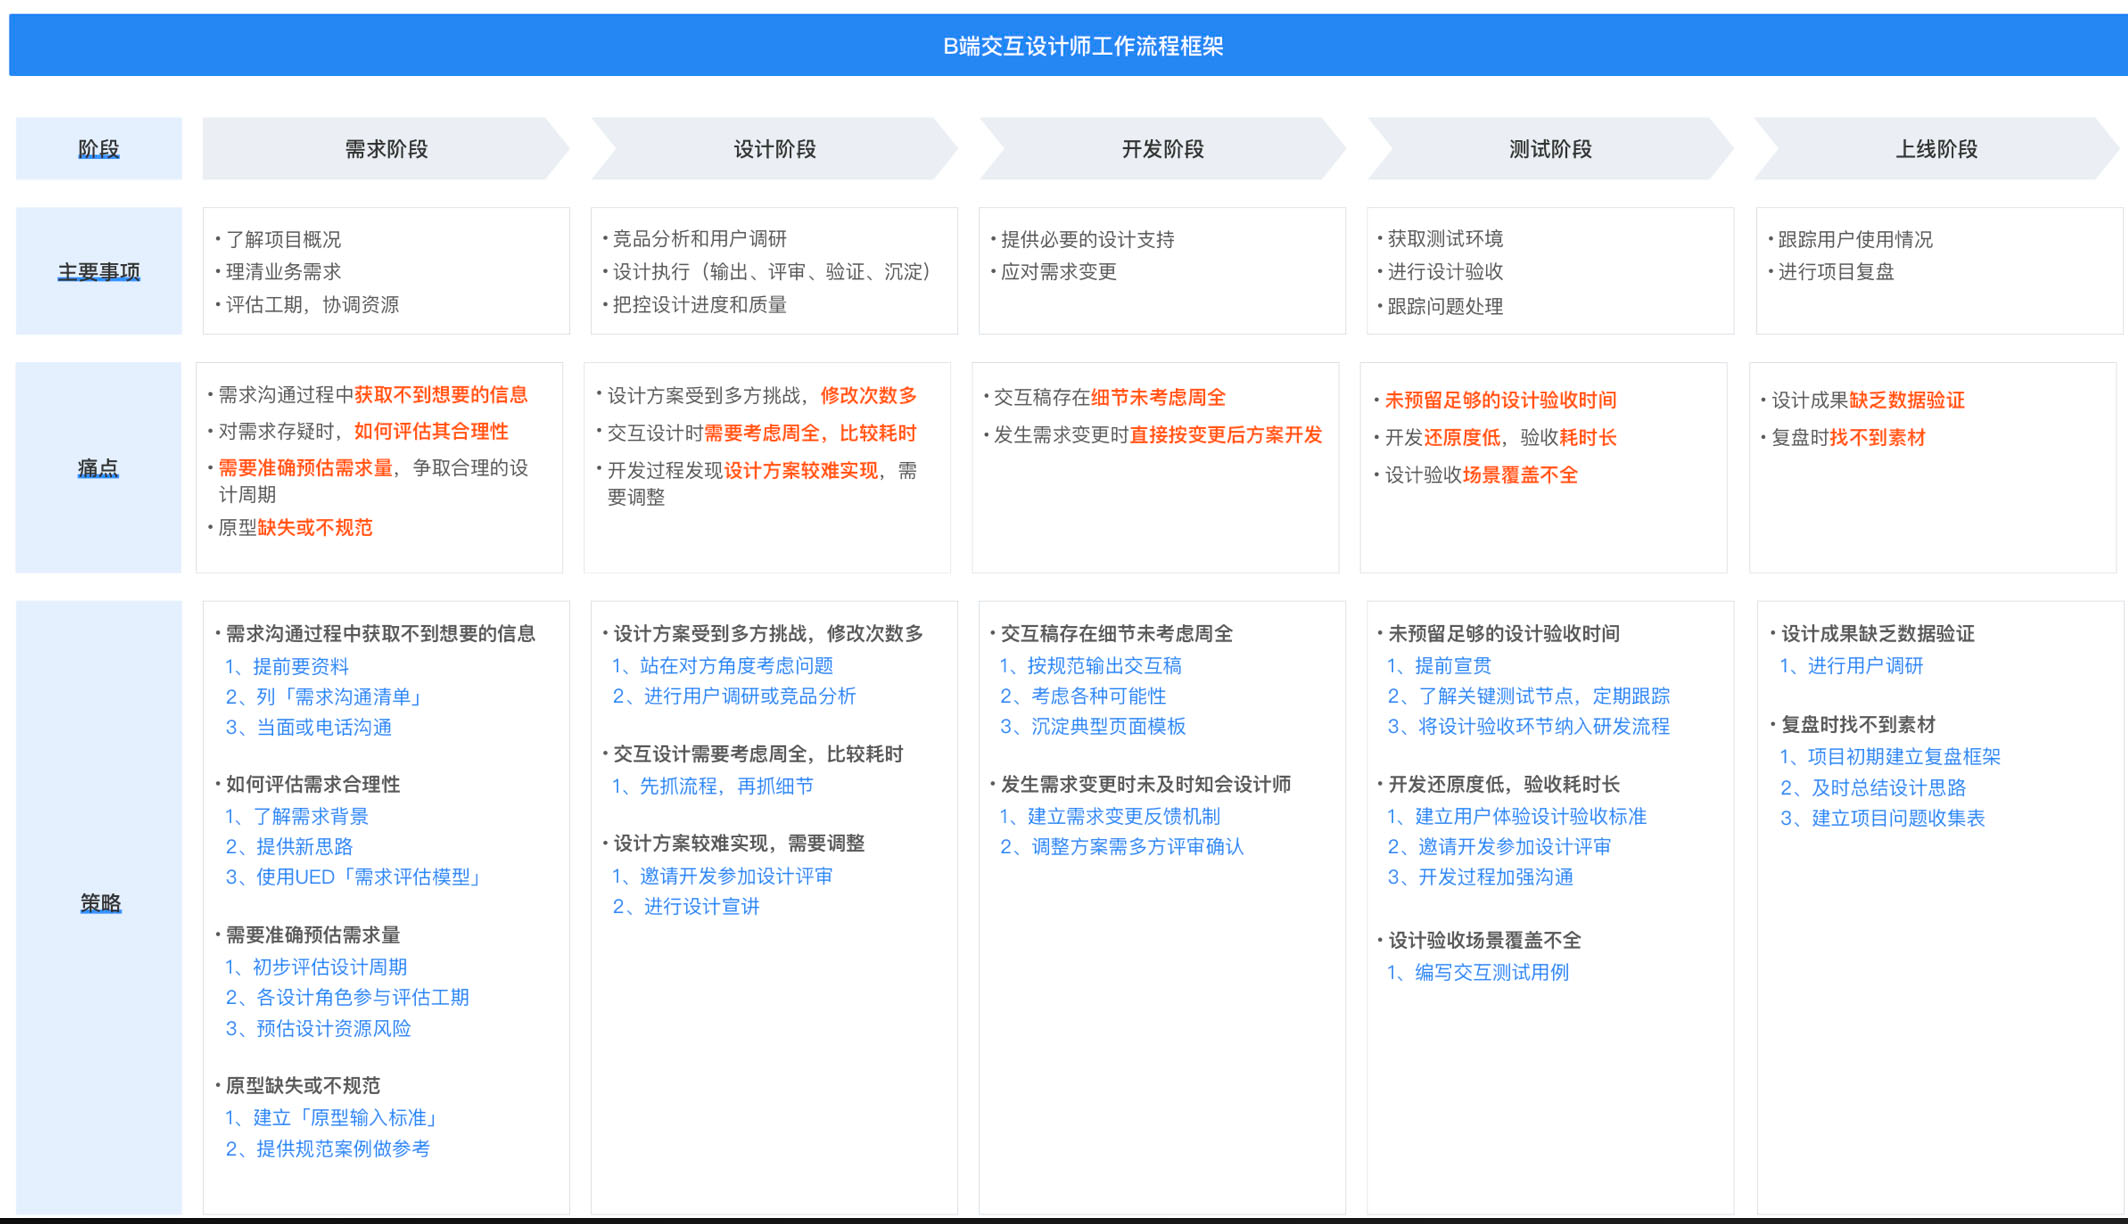Click the '需求阶段' stage arrow
This screenshot has height=1224, width=2128.
(386, 149)
